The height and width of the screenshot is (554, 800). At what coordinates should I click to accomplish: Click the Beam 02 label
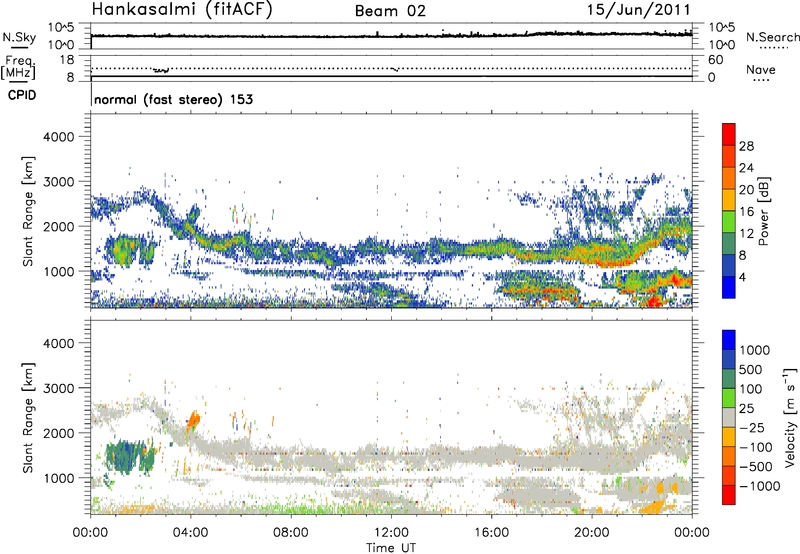click(390, 11)
